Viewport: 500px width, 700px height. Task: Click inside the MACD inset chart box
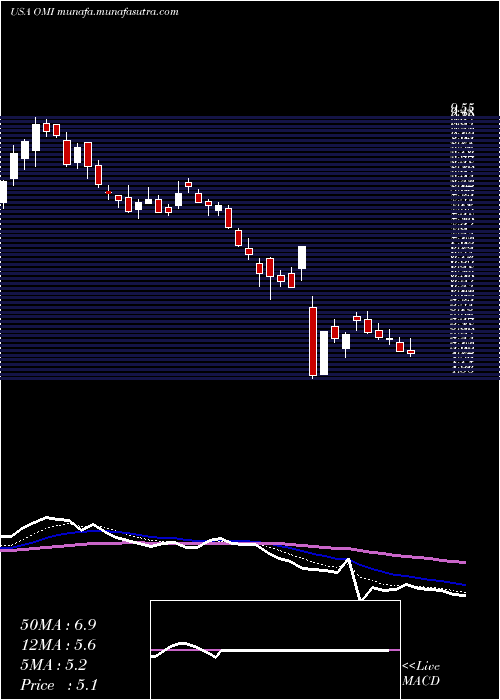(x=275, y=650)
